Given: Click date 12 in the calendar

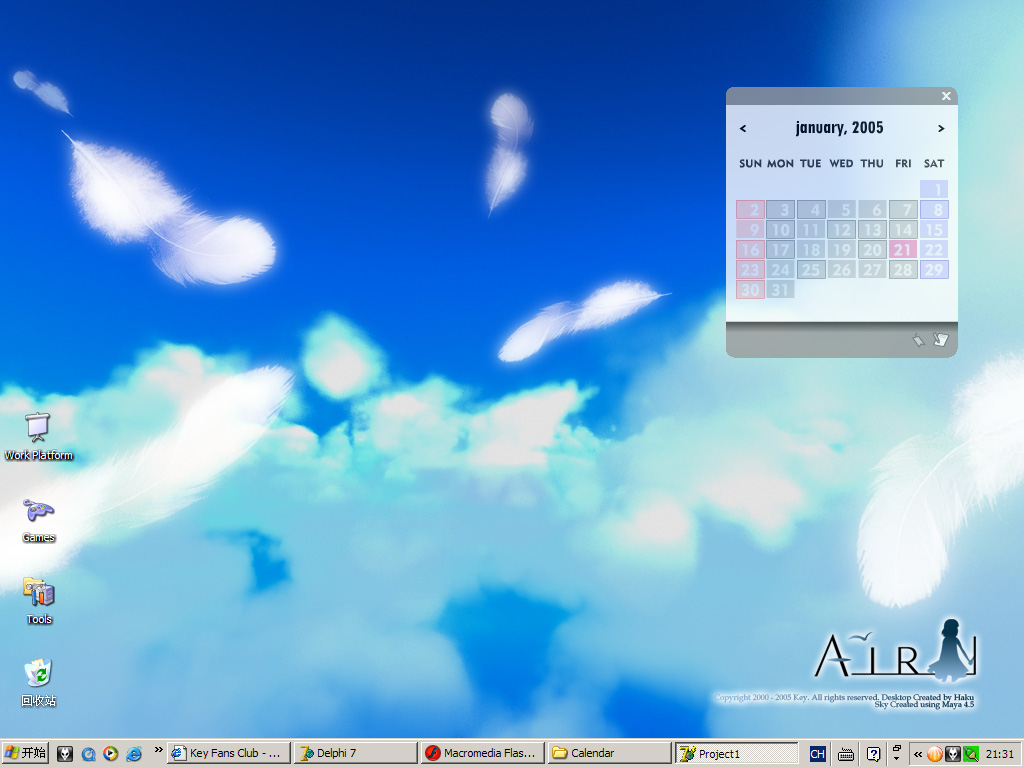Looking at the screenshot, I should [842, 230].
